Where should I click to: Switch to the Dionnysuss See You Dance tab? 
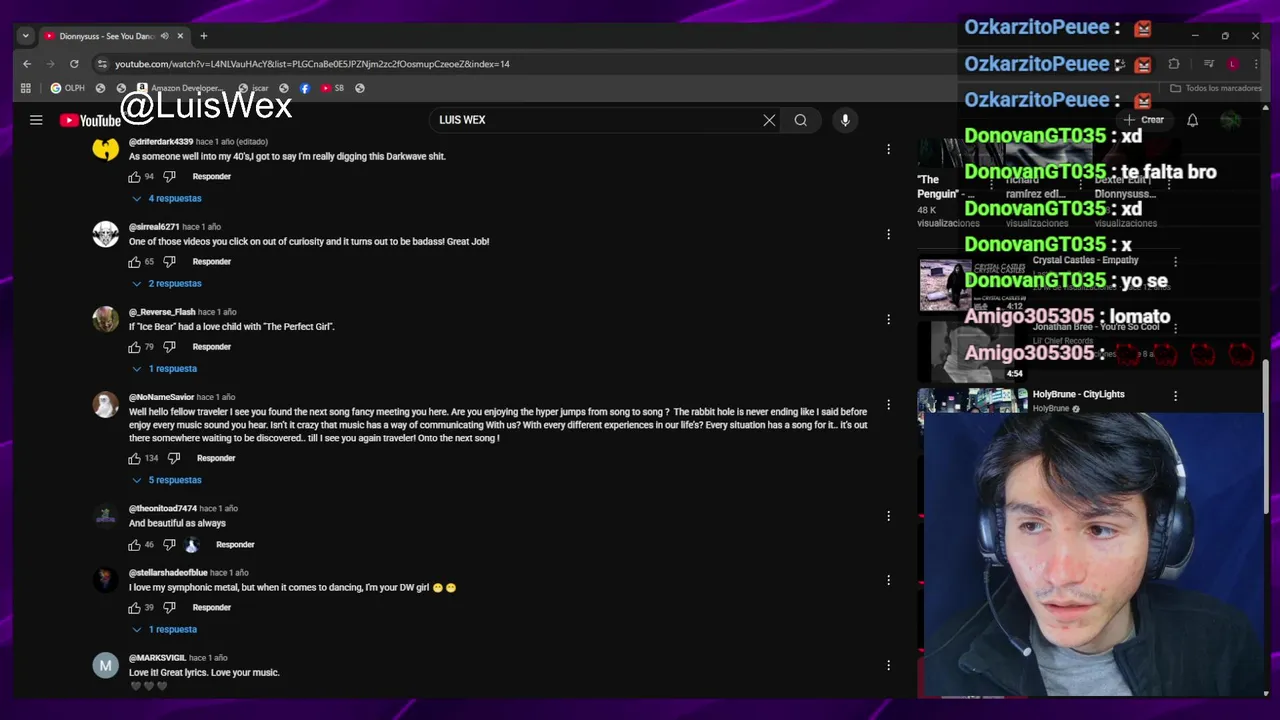(x=105, y=36)
